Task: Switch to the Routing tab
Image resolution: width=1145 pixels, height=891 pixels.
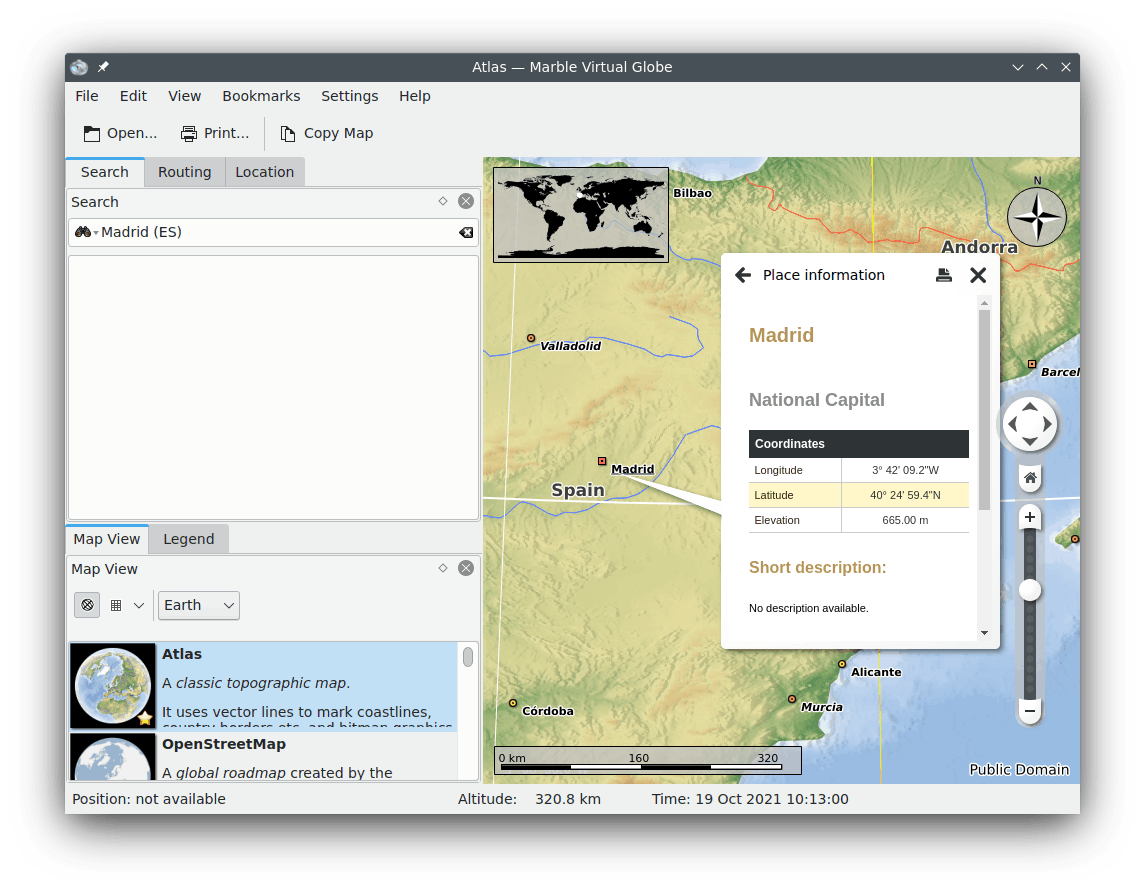Action: click(x=185, y=172)
